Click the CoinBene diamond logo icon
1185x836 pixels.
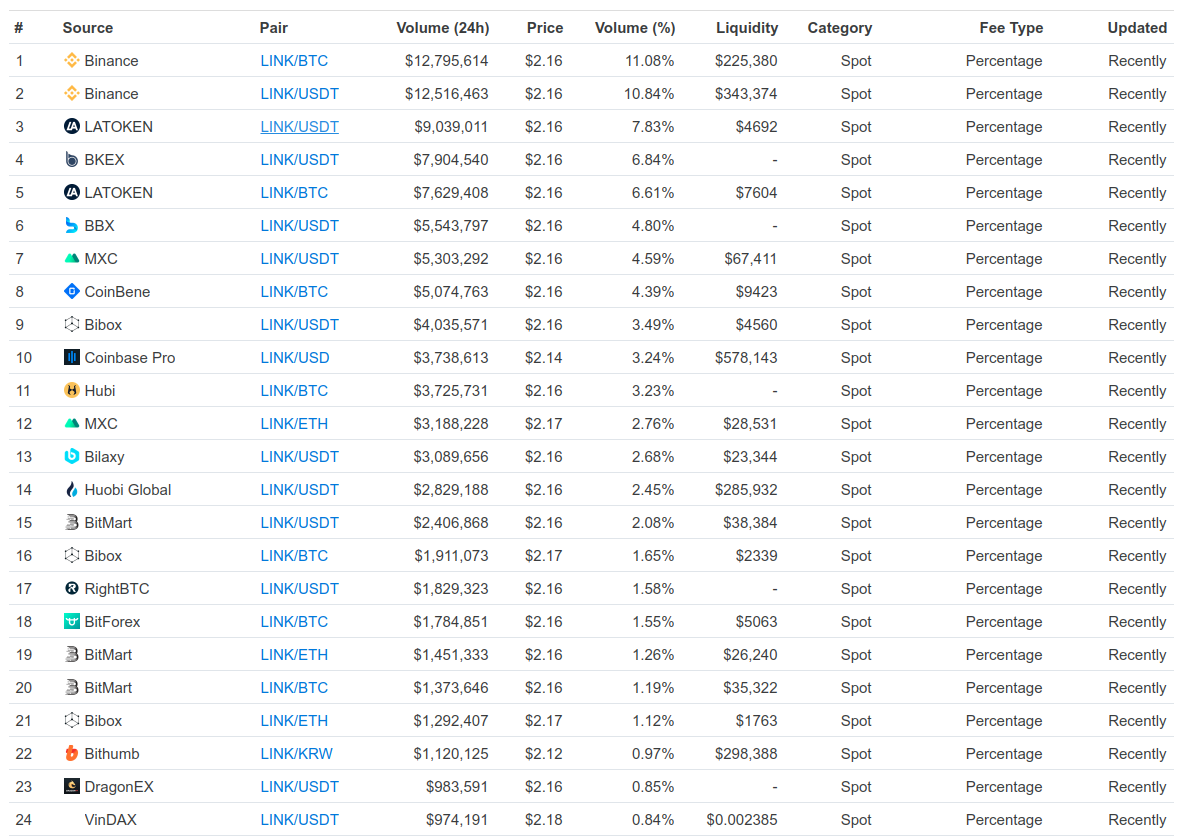(72, 291)
